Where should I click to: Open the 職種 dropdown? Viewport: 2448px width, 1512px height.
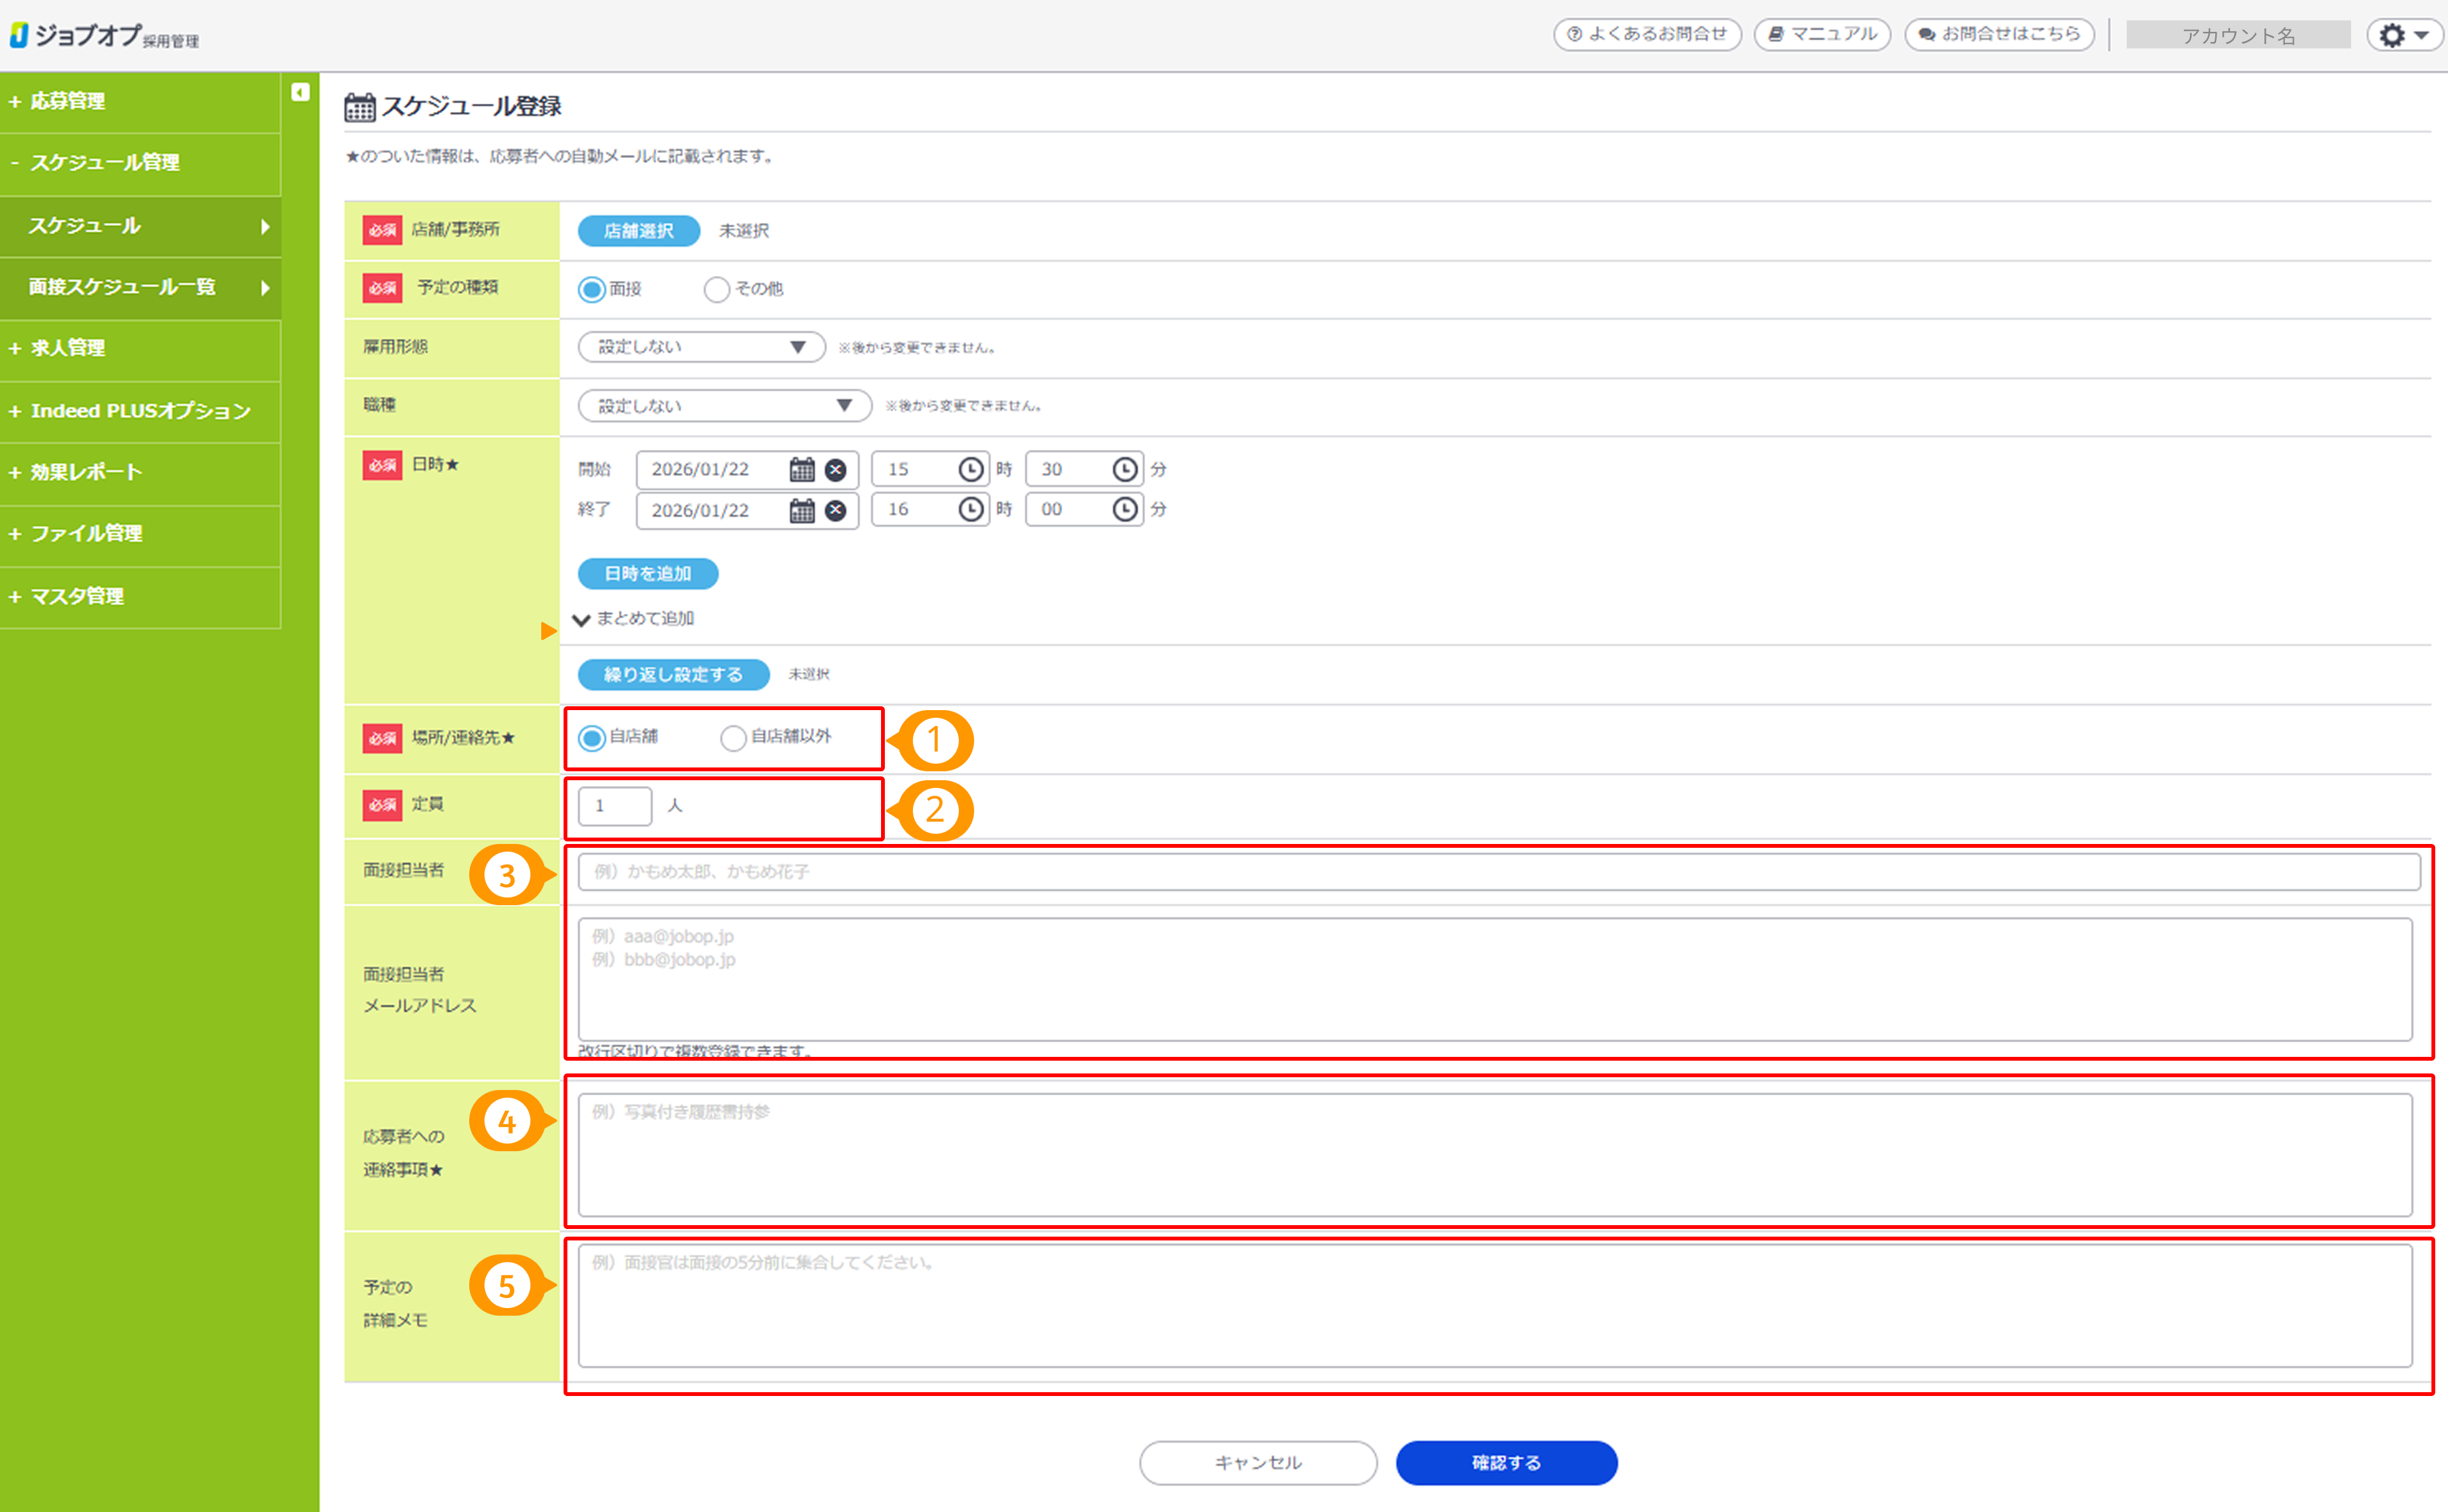pos(724,405)
